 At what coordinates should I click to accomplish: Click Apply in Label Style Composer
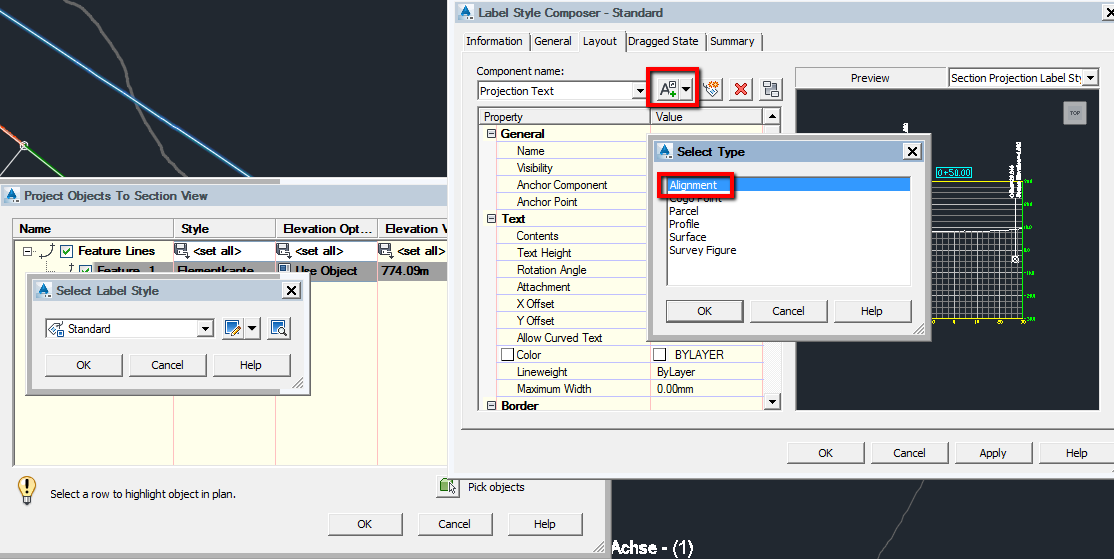point(993,453)
